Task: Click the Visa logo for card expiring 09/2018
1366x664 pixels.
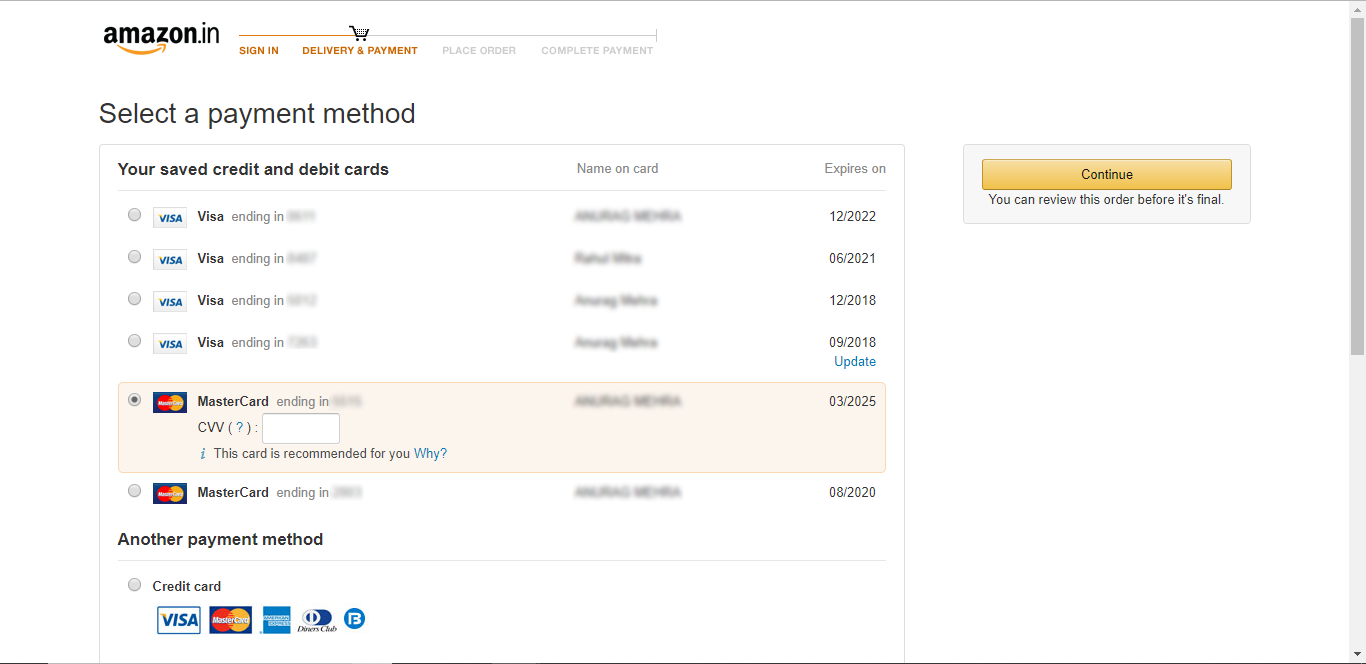Action: click(x=170, y=343)
